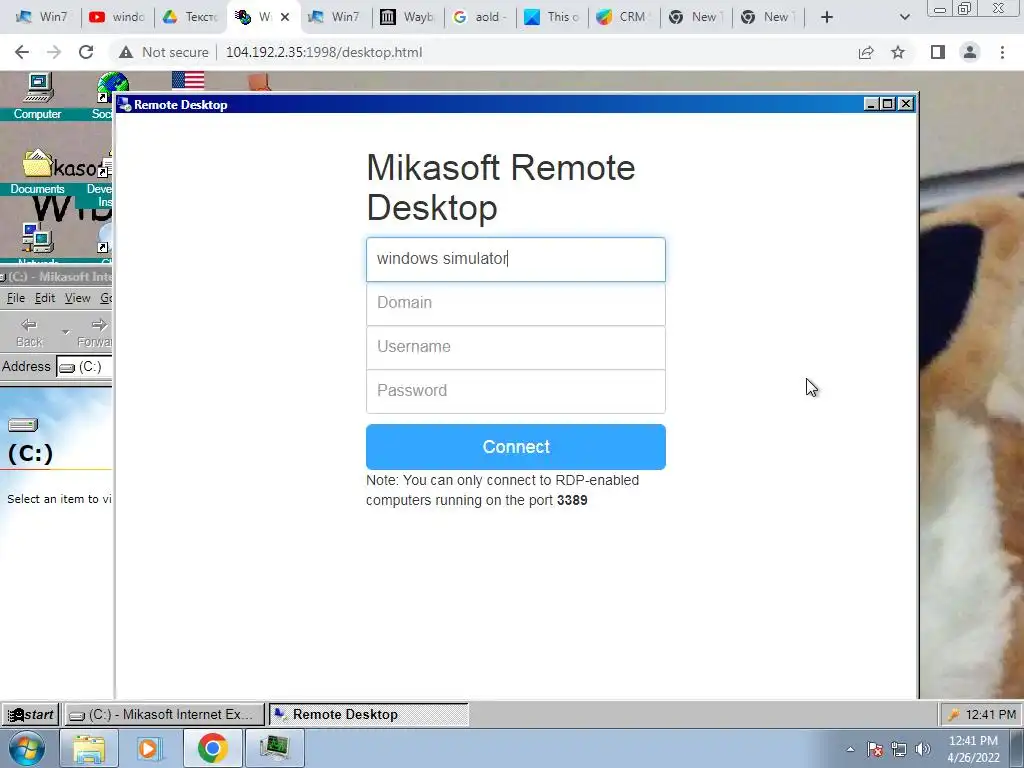Click the C: drive icon in explorer pane
The width and height of the screenshot is (1024, 768).
23,426
